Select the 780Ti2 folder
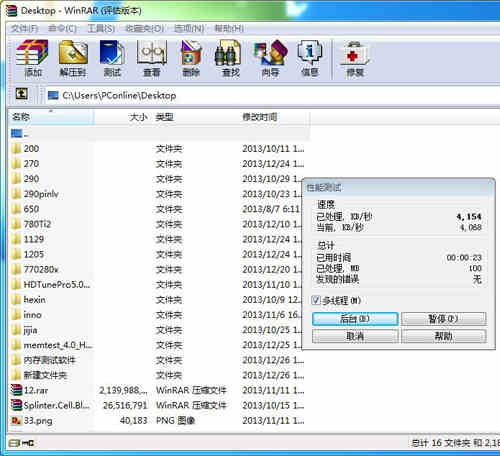 coord(157,224)
